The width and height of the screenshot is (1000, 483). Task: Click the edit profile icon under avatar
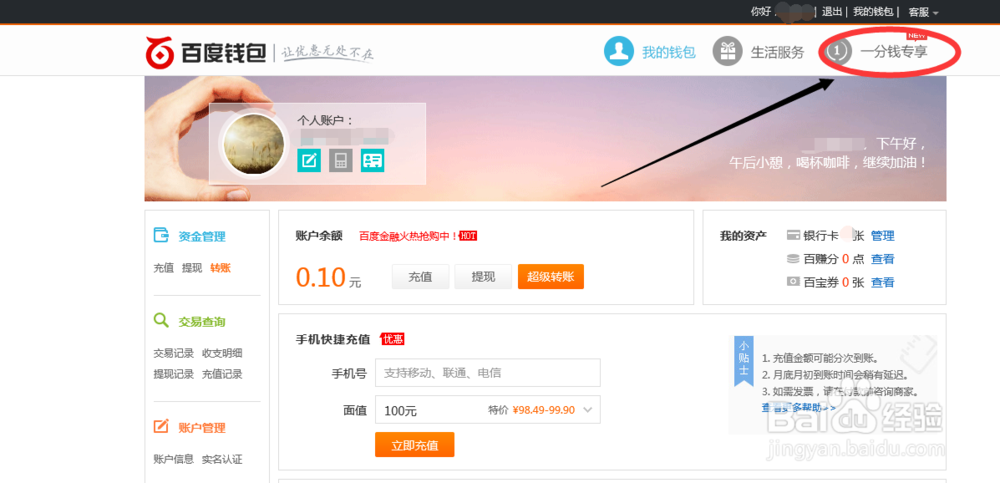(309, 160)
